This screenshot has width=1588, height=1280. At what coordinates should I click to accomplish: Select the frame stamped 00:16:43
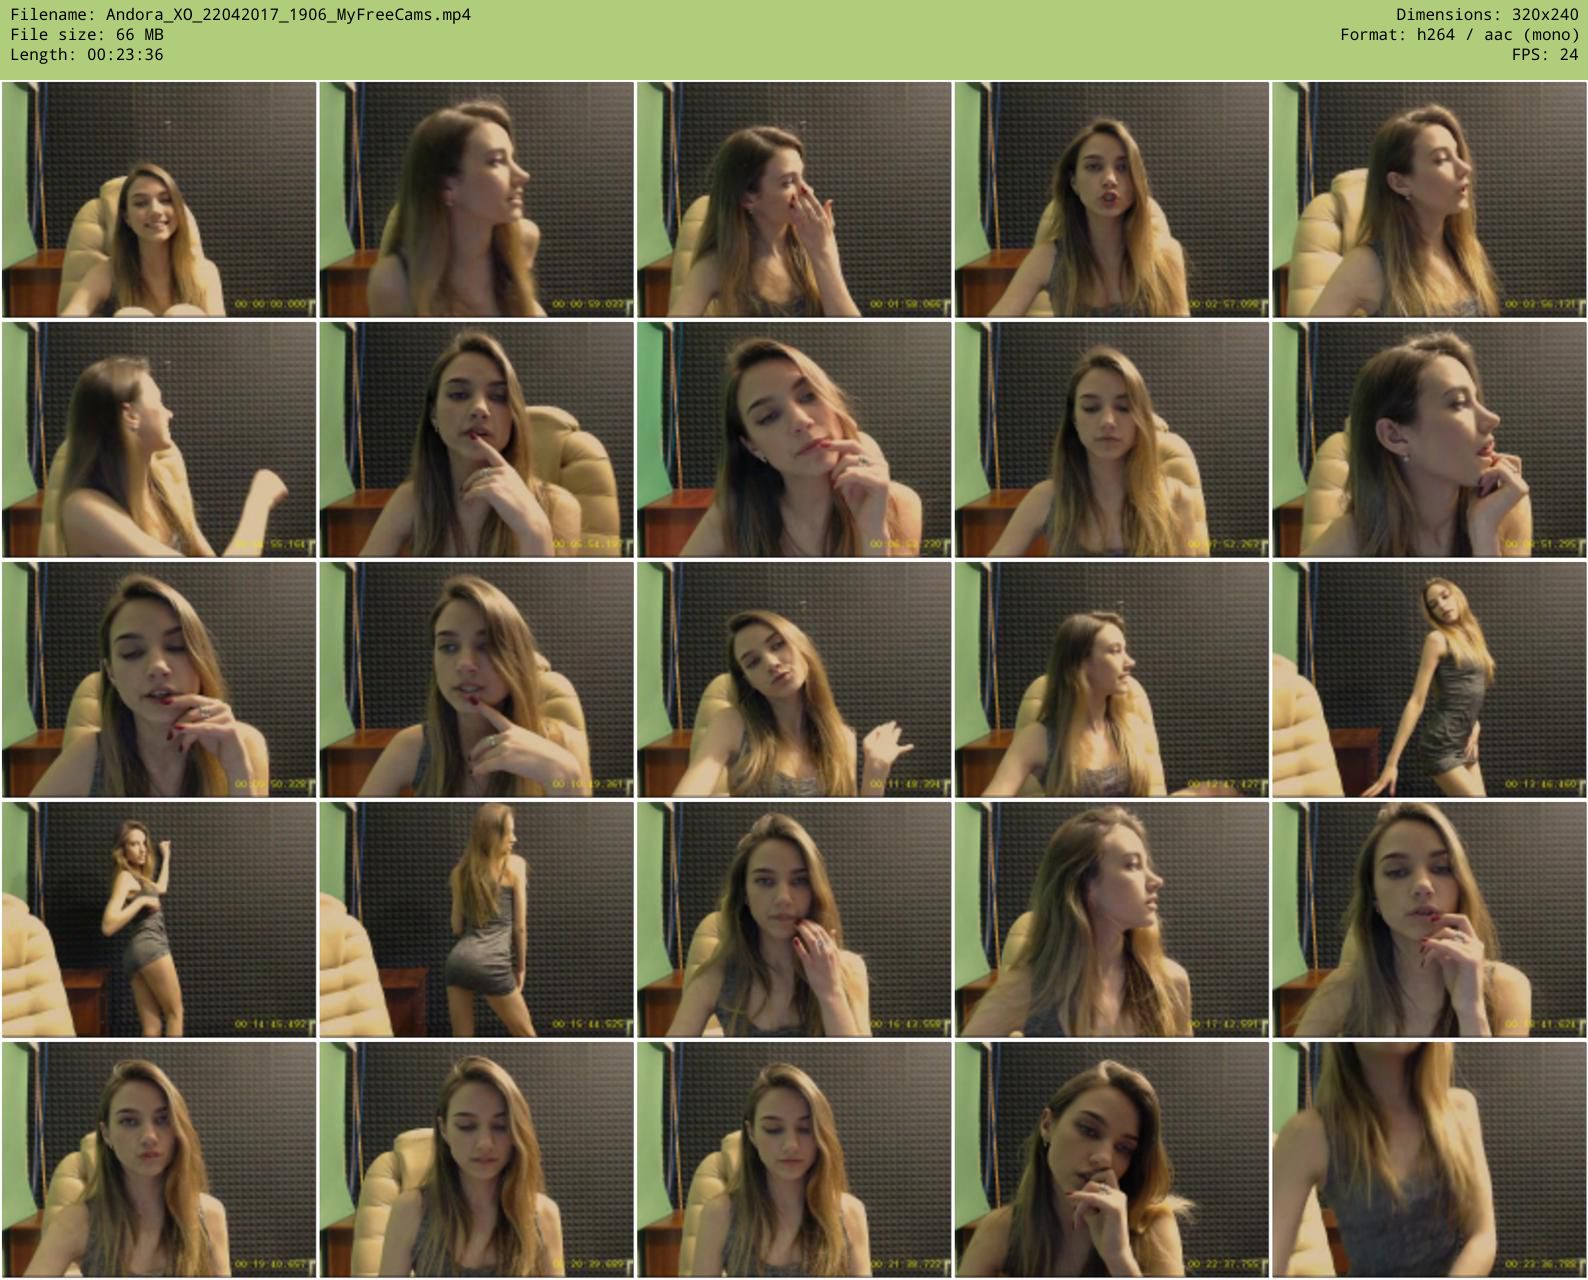tap(794, 920)
